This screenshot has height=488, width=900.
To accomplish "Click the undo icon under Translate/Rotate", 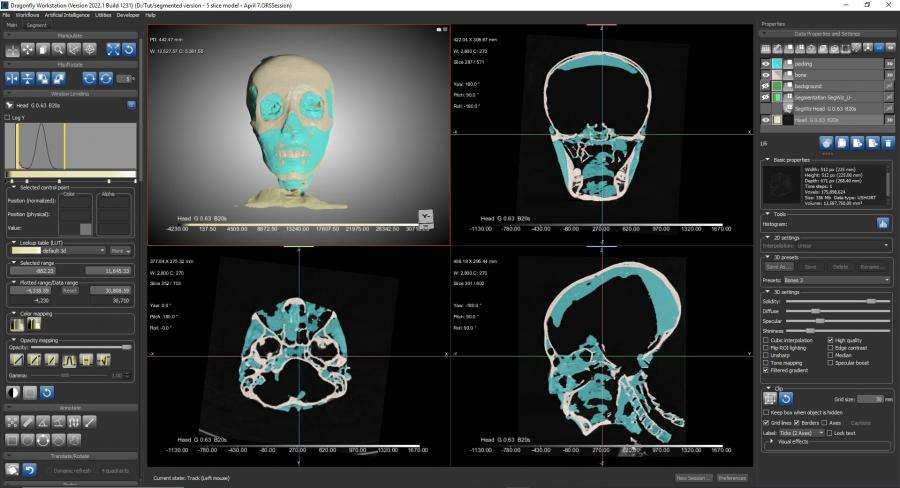I will coord(30,470).
